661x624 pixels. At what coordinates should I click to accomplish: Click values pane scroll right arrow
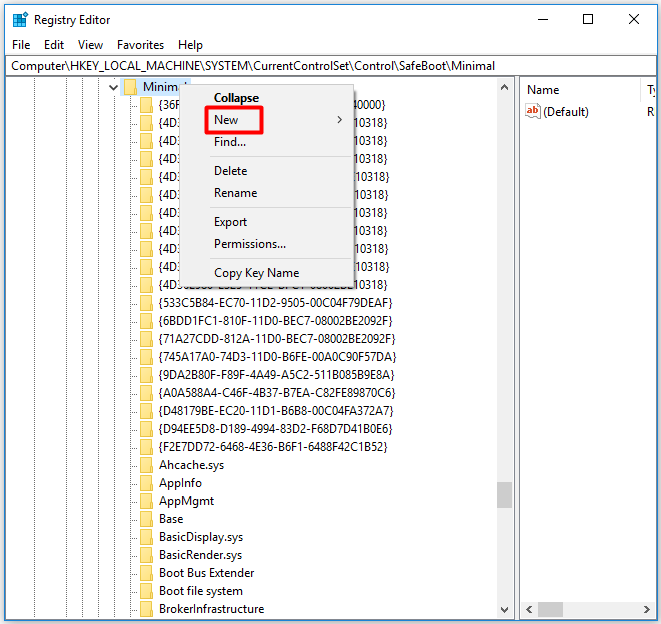(647, 610)
